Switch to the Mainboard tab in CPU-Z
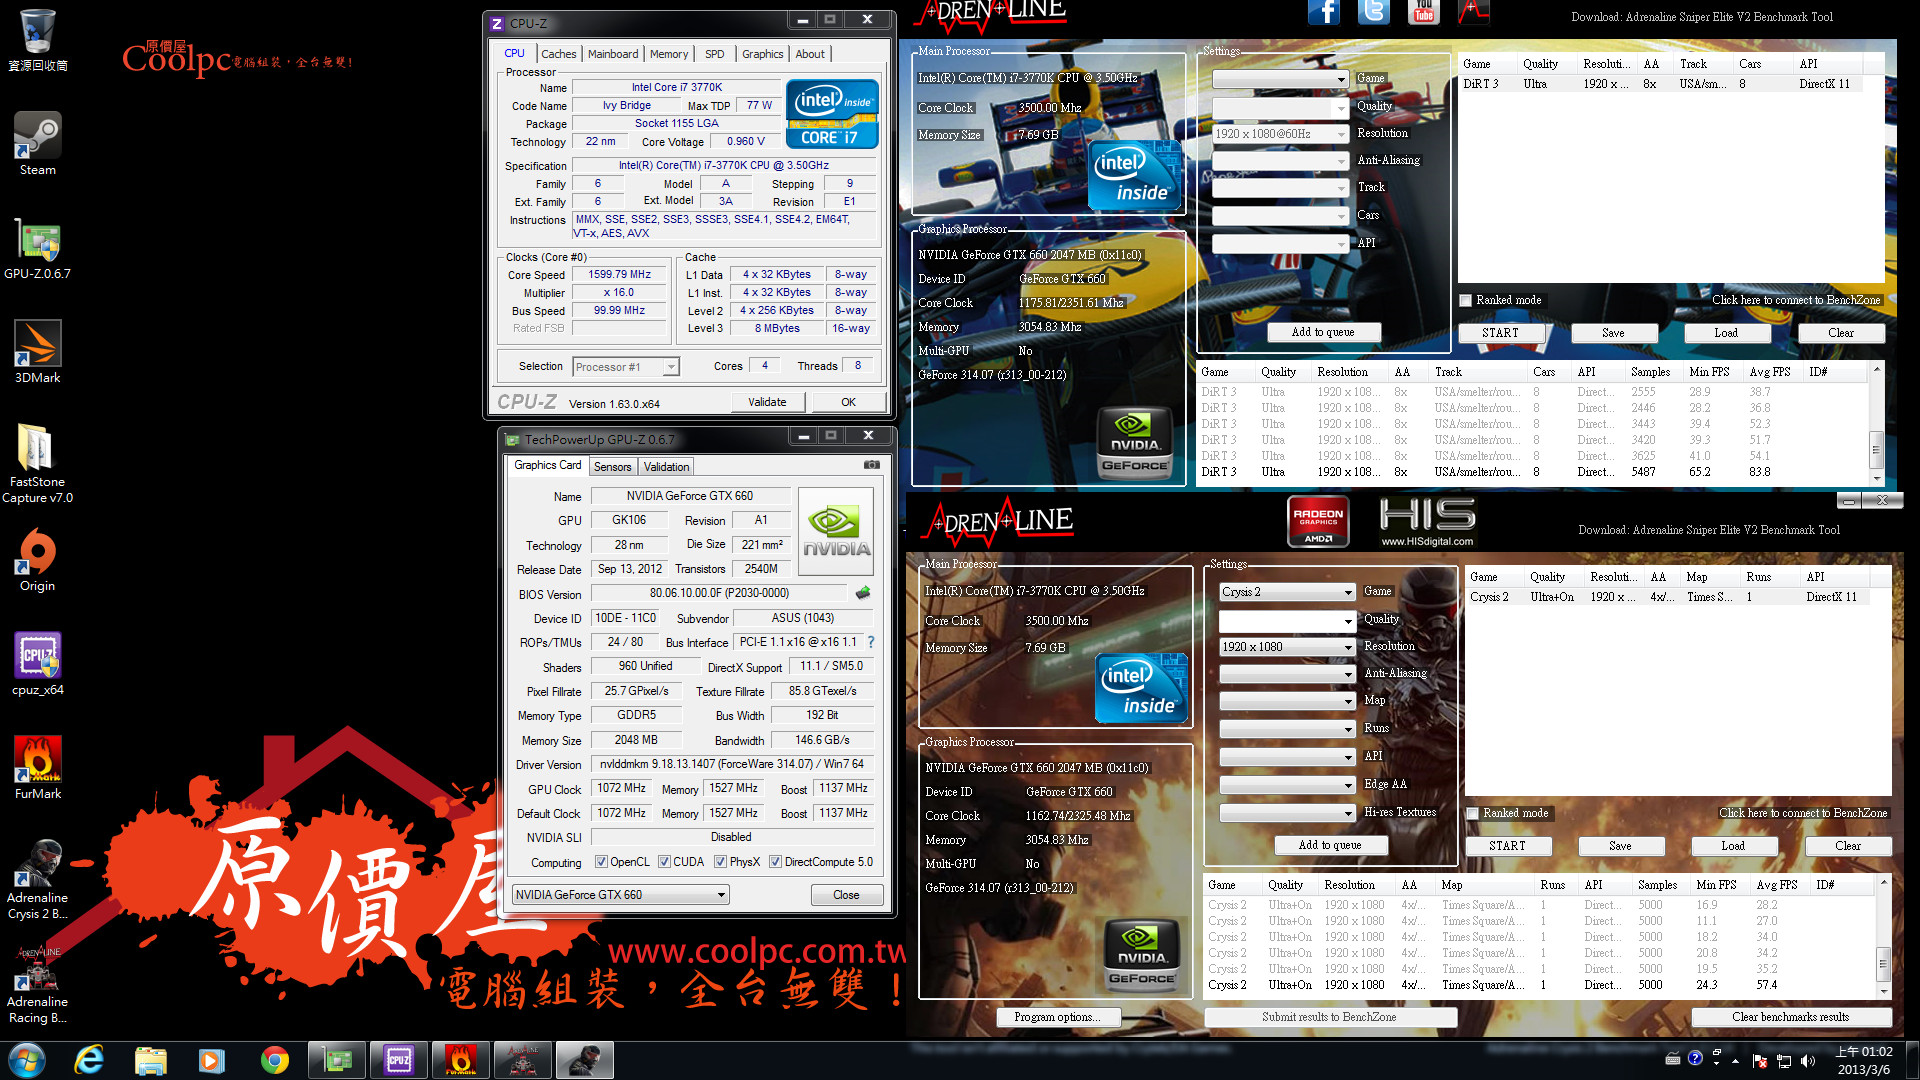This screenshot has height=1080, width=1920. click(613, 54)
